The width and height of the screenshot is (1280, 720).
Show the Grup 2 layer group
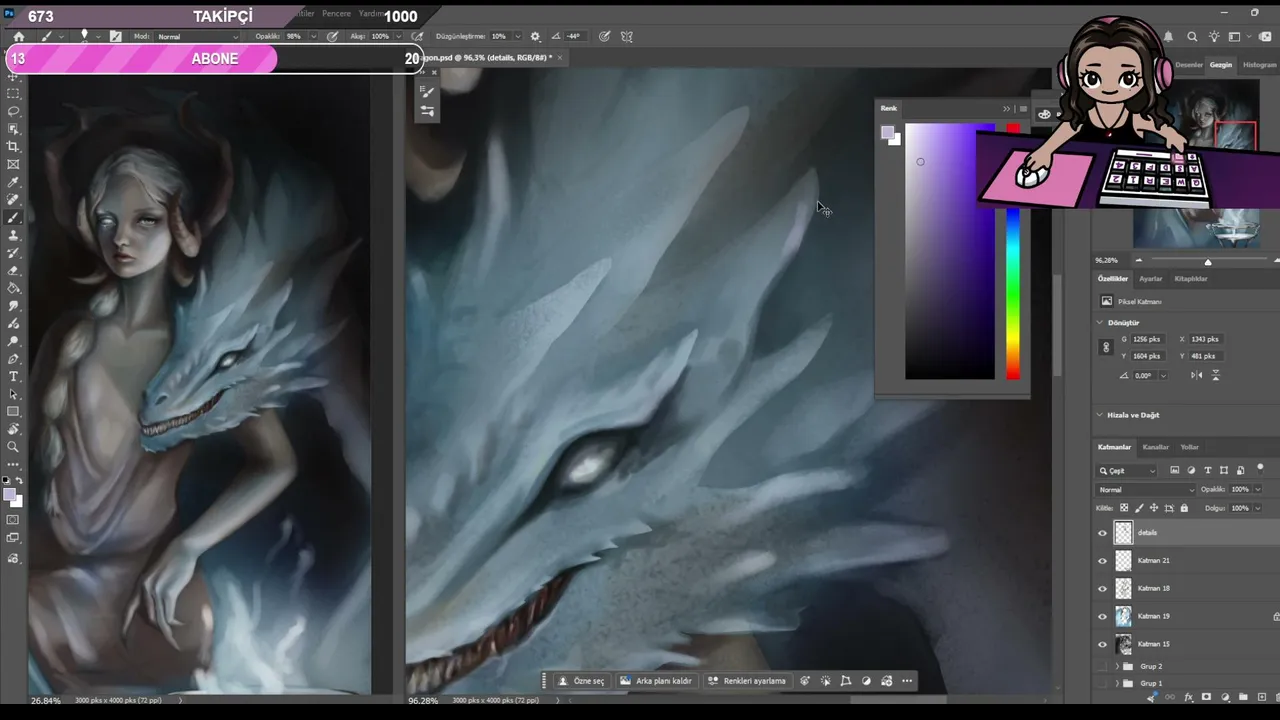click(1103, 666)
